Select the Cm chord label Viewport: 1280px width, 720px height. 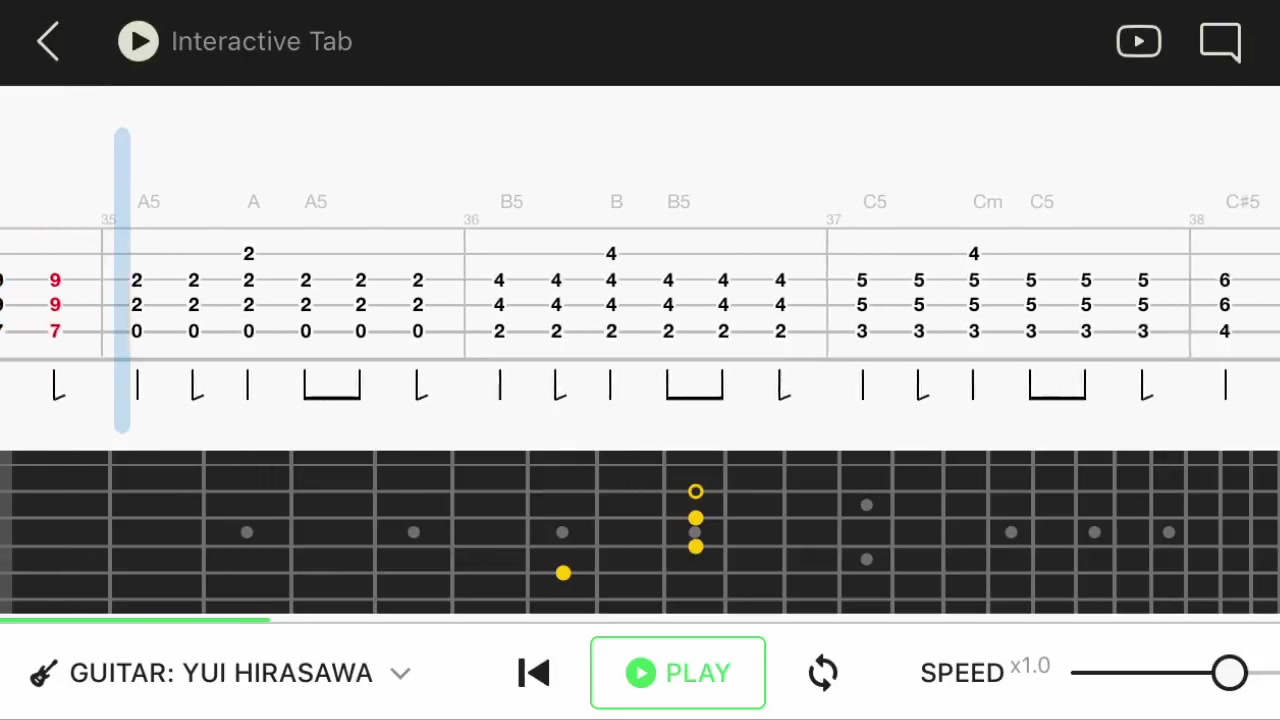[987, 202]
